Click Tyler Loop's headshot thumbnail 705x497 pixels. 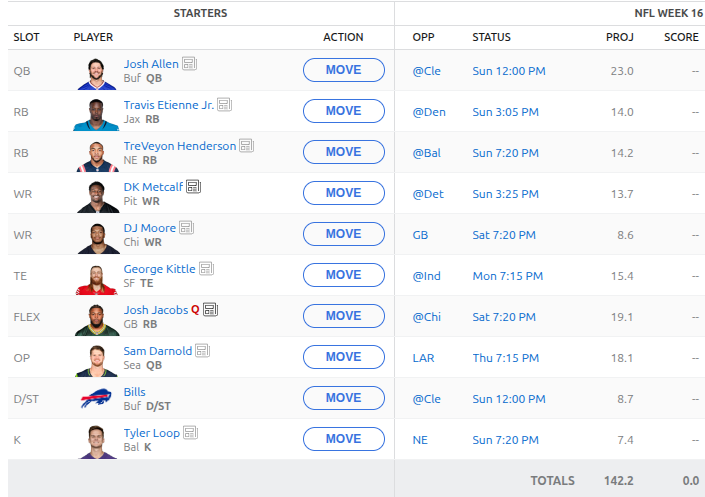pos(96,440)
